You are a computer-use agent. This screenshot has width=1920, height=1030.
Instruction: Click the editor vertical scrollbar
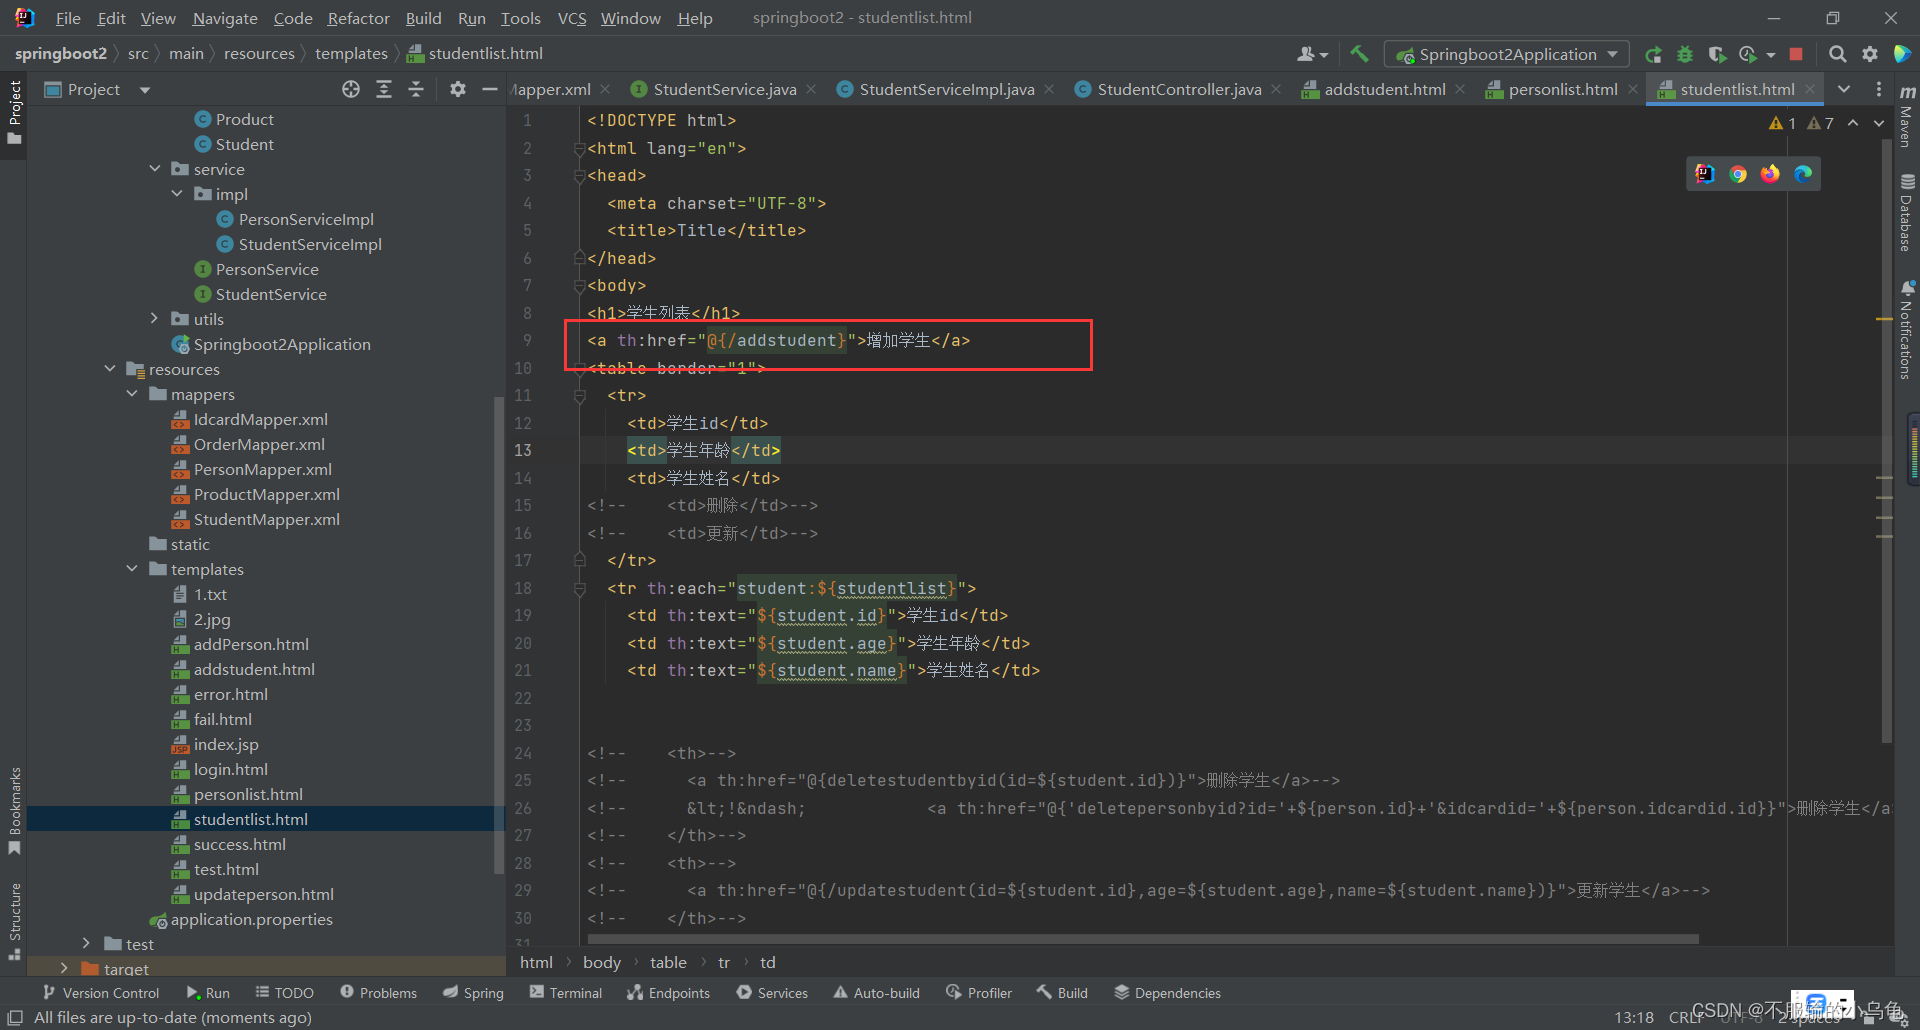coord(1887,440)
